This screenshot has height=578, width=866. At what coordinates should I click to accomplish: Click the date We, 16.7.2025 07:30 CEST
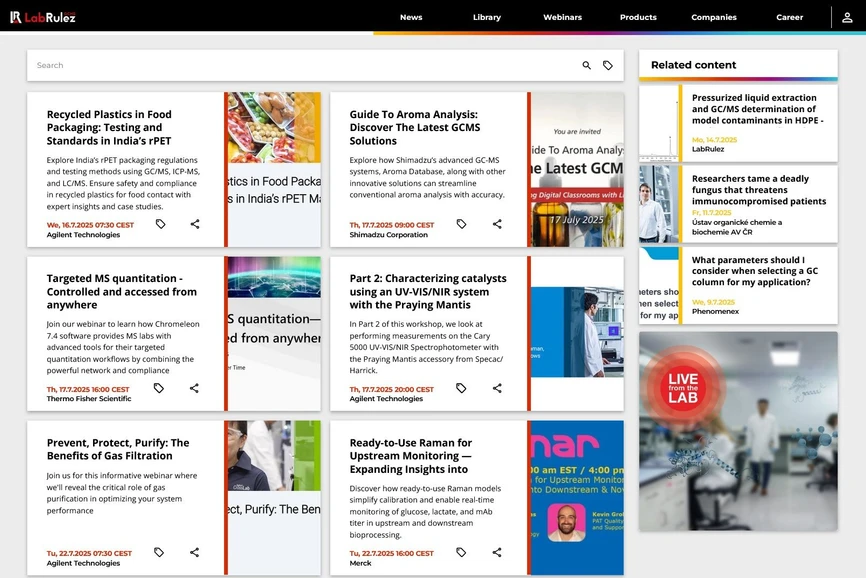90,225
